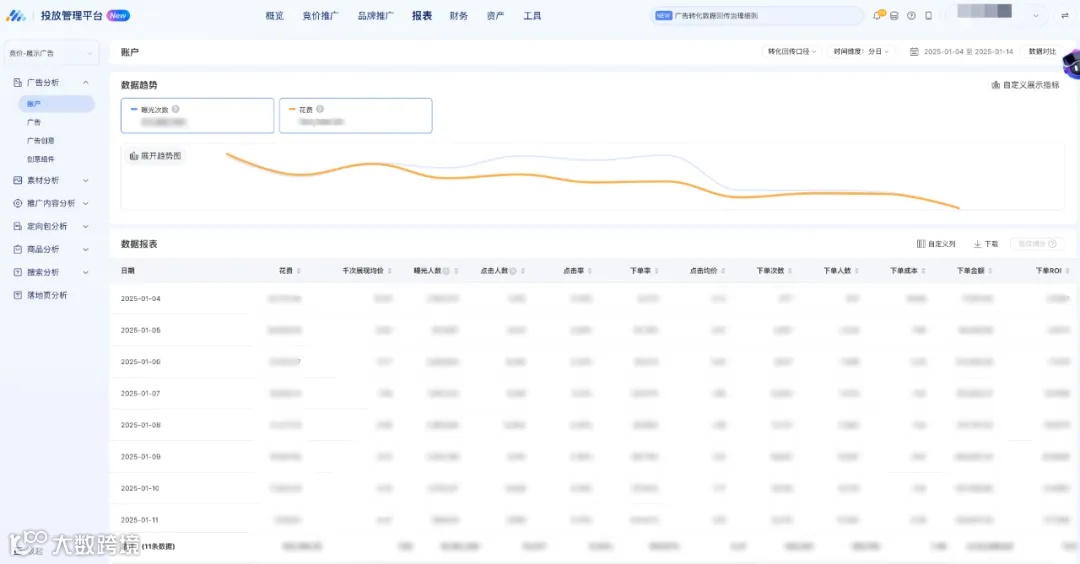Collapse the 广告分析 sidebar section
This screenshot has width=1080, height=564.
(x=85, y=83)
